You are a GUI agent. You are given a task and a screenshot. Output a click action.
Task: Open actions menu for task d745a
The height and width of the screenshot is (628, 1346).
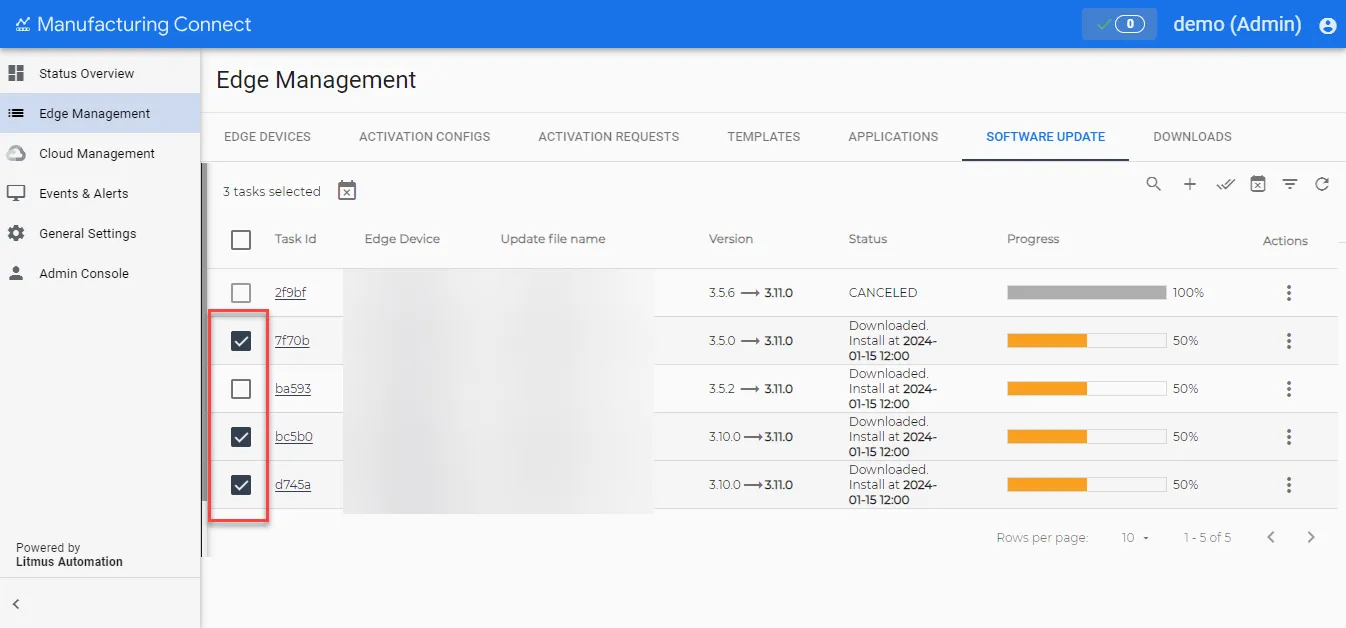click(x=1289, y=485)
